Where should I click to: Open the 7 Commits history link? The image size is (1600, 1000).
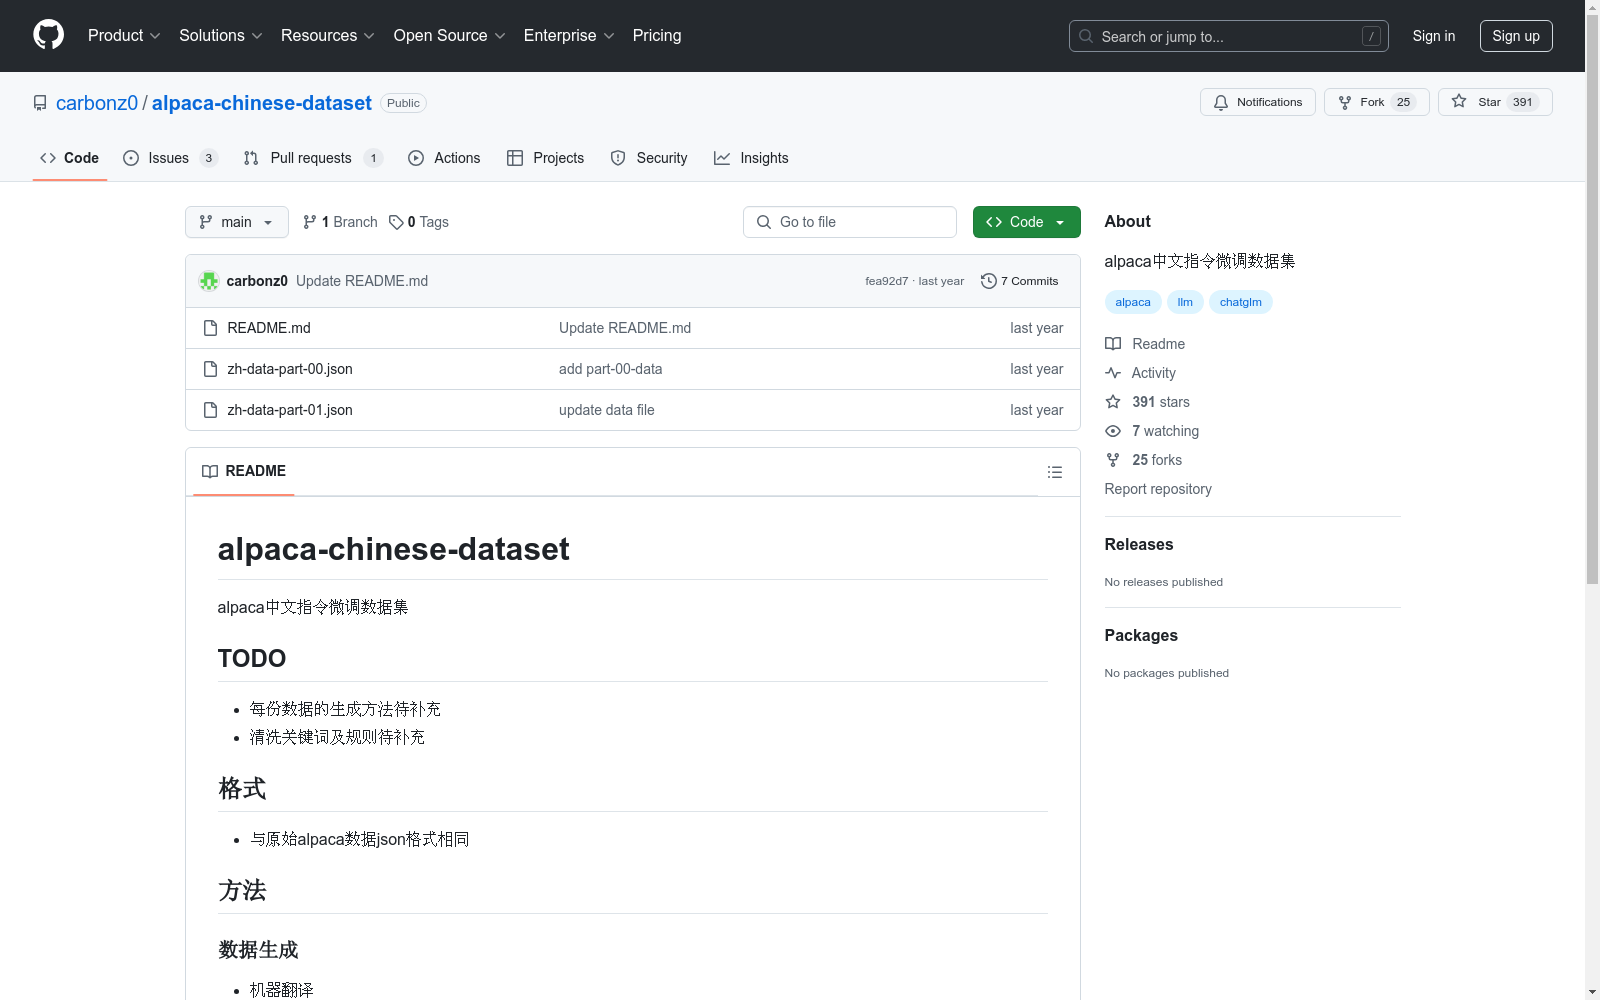click(x=1020, y=281)
